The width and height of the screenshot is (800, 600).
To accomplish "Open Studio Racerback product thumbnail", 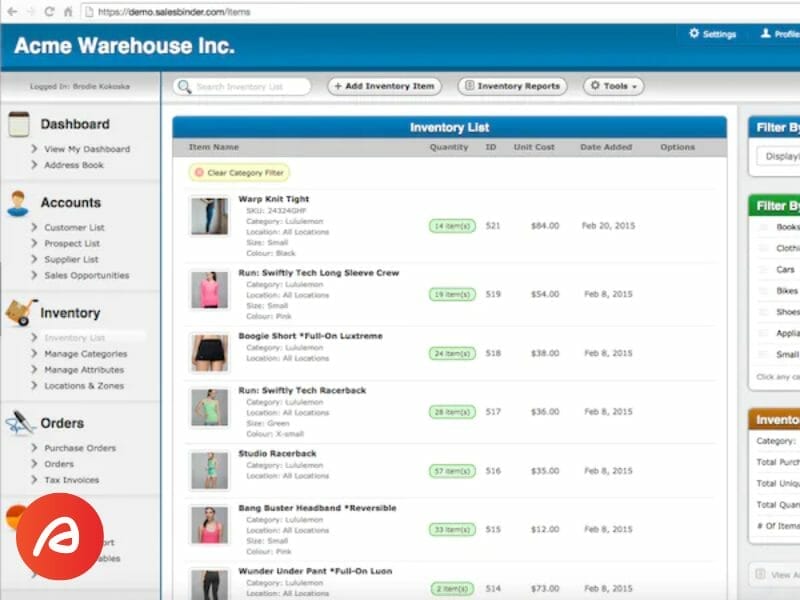I will (x=210, y=470).
